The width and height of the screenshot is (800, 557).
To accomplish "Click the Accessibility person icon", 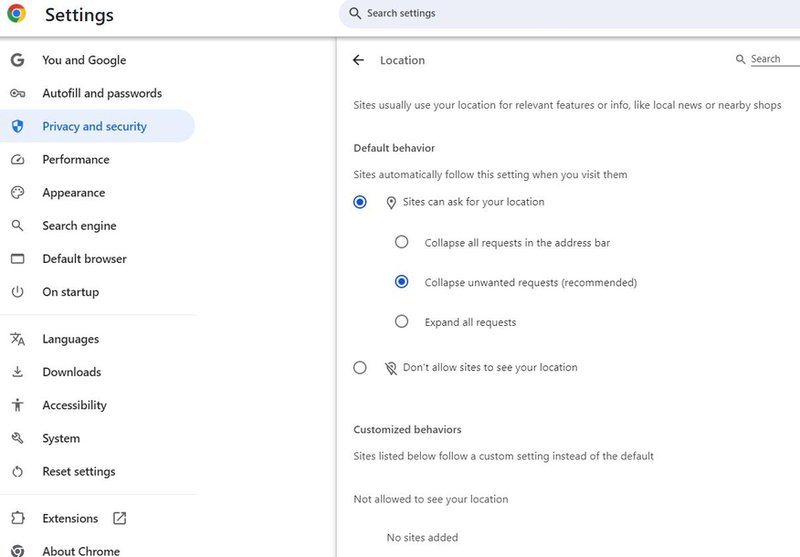I will coord(17,405).
